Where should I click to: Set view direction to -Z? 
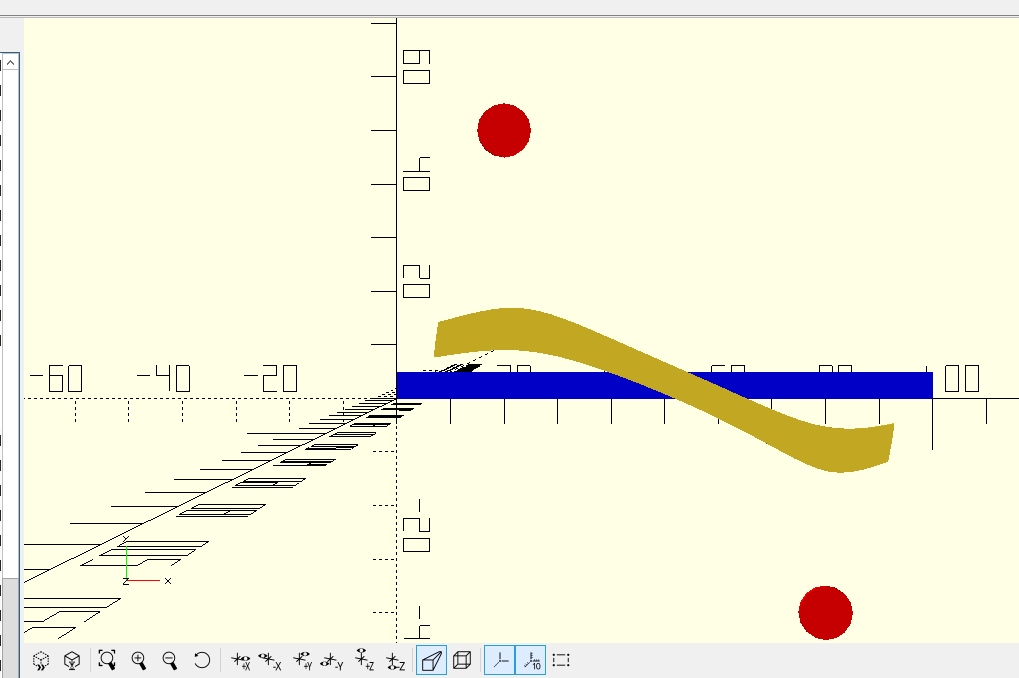396,660
